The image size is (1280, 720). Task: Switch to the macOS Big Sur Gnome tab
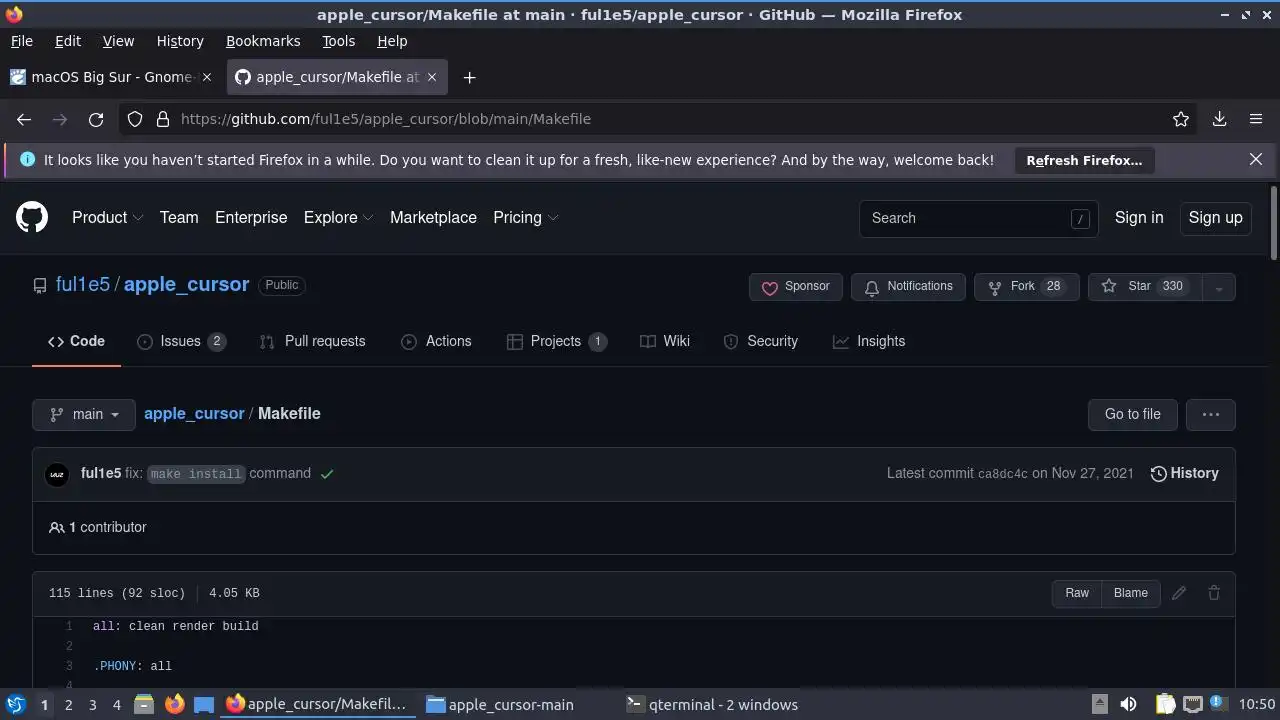(111, 77)
